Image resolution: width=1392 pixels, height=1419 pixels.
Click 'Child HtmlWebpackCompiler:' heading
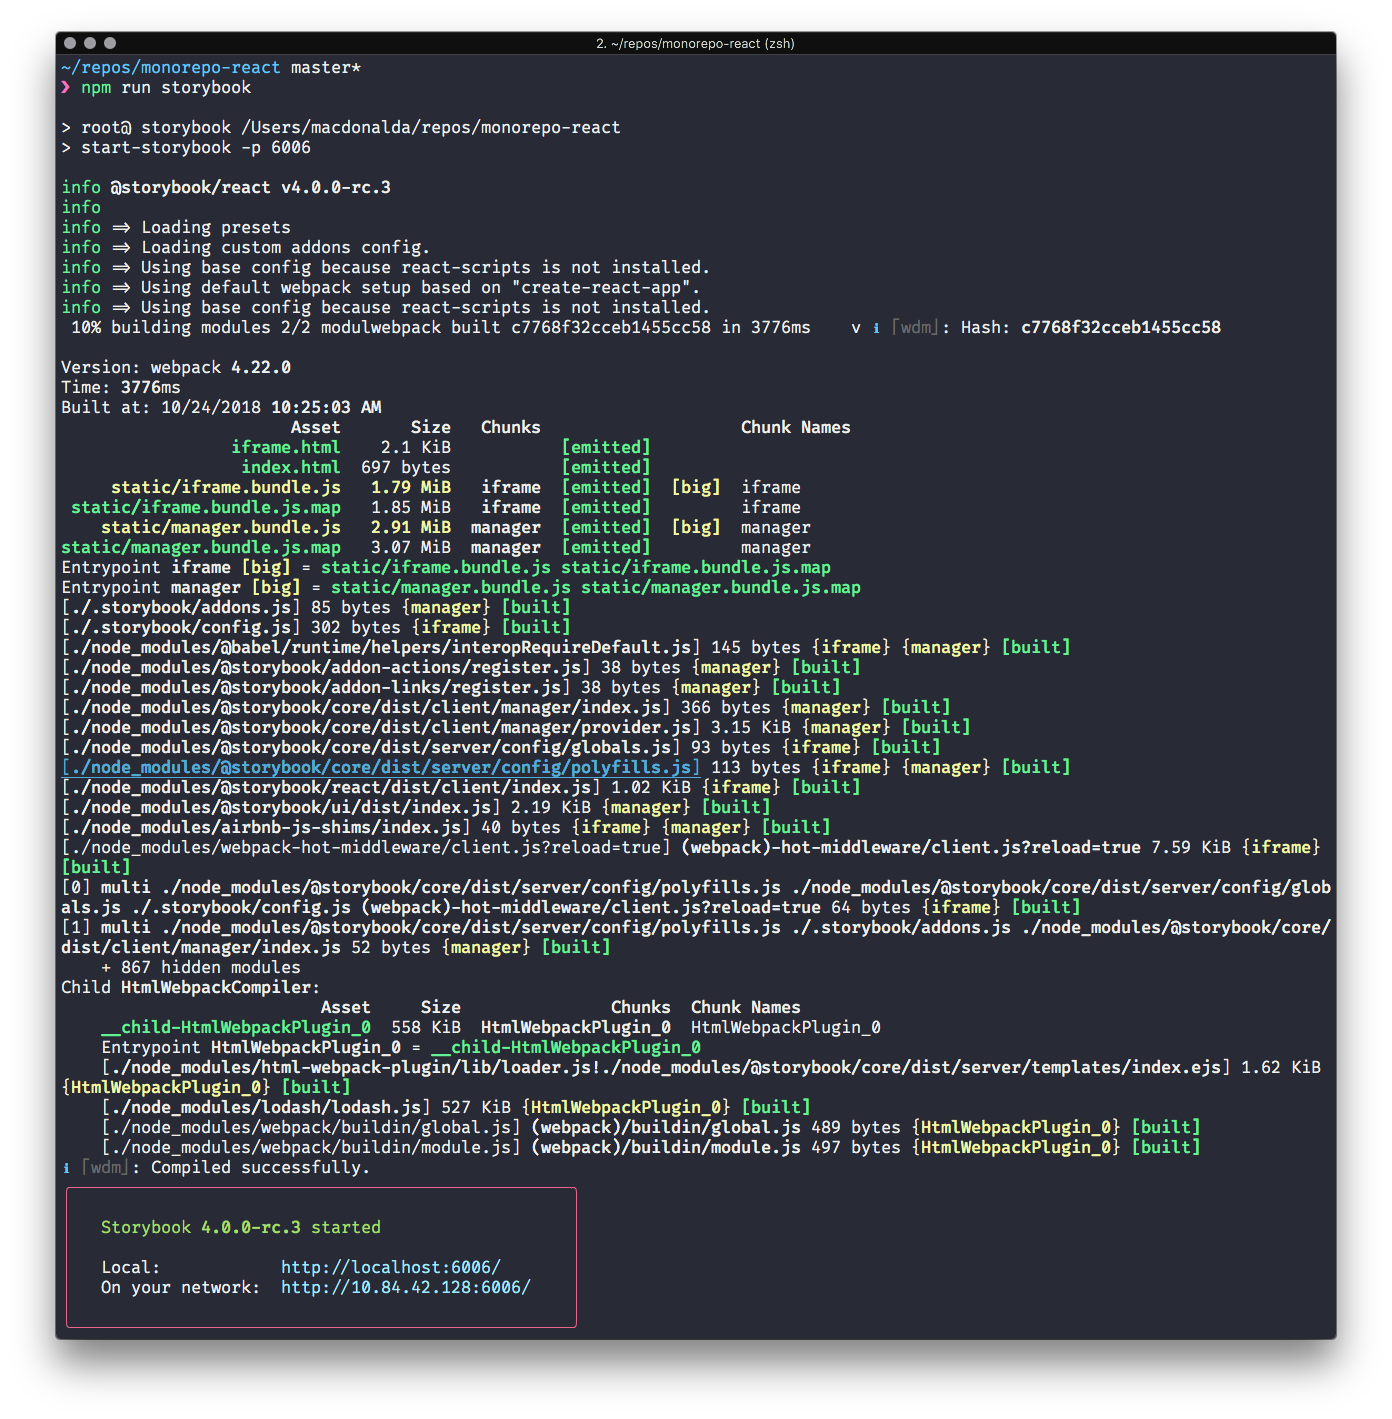click(191, 987)
